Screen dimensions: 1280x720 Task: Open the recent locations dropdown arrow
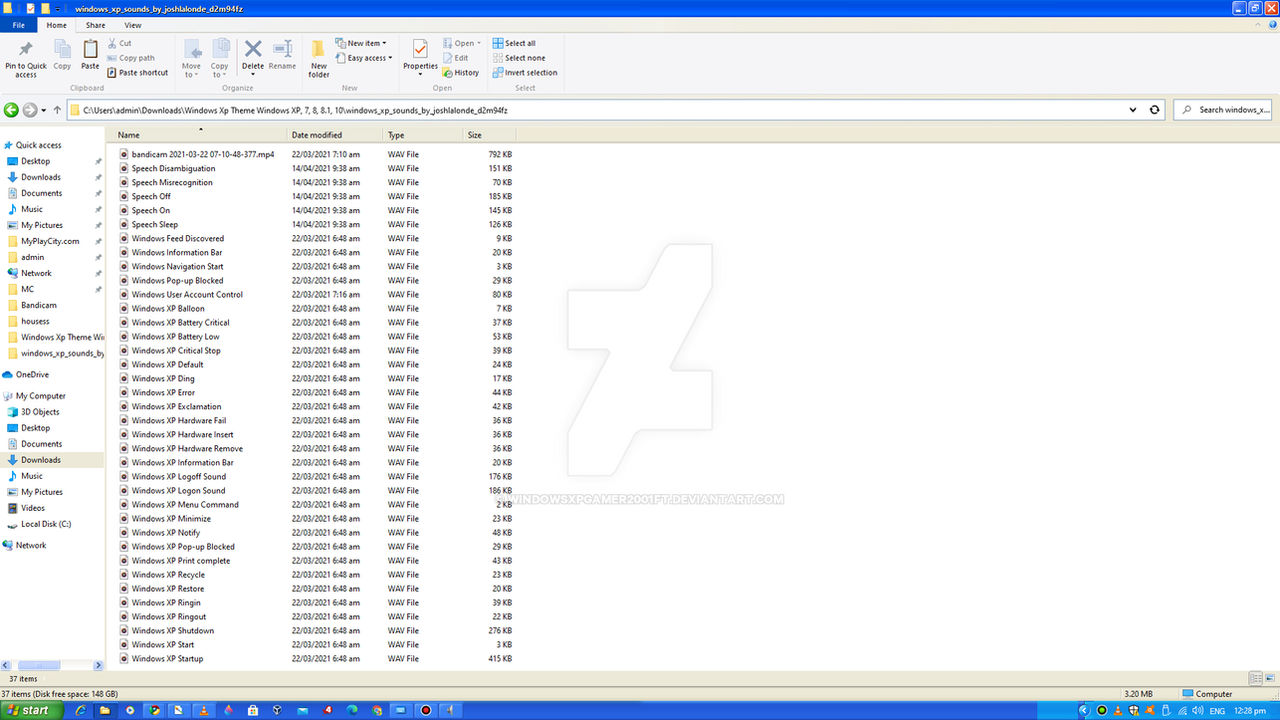pos(44,110)
